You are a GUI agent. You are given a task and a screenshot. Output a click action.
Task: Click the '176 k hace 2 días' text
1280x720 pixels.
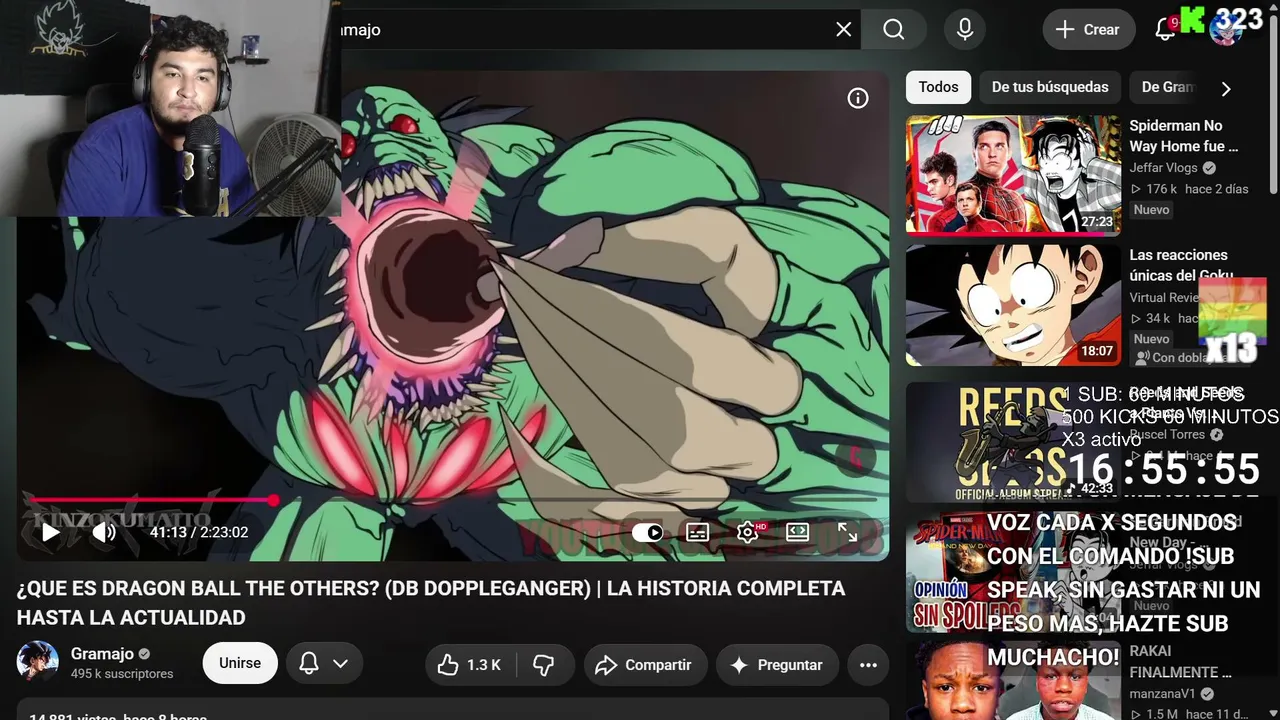(x=1189, y=189)
